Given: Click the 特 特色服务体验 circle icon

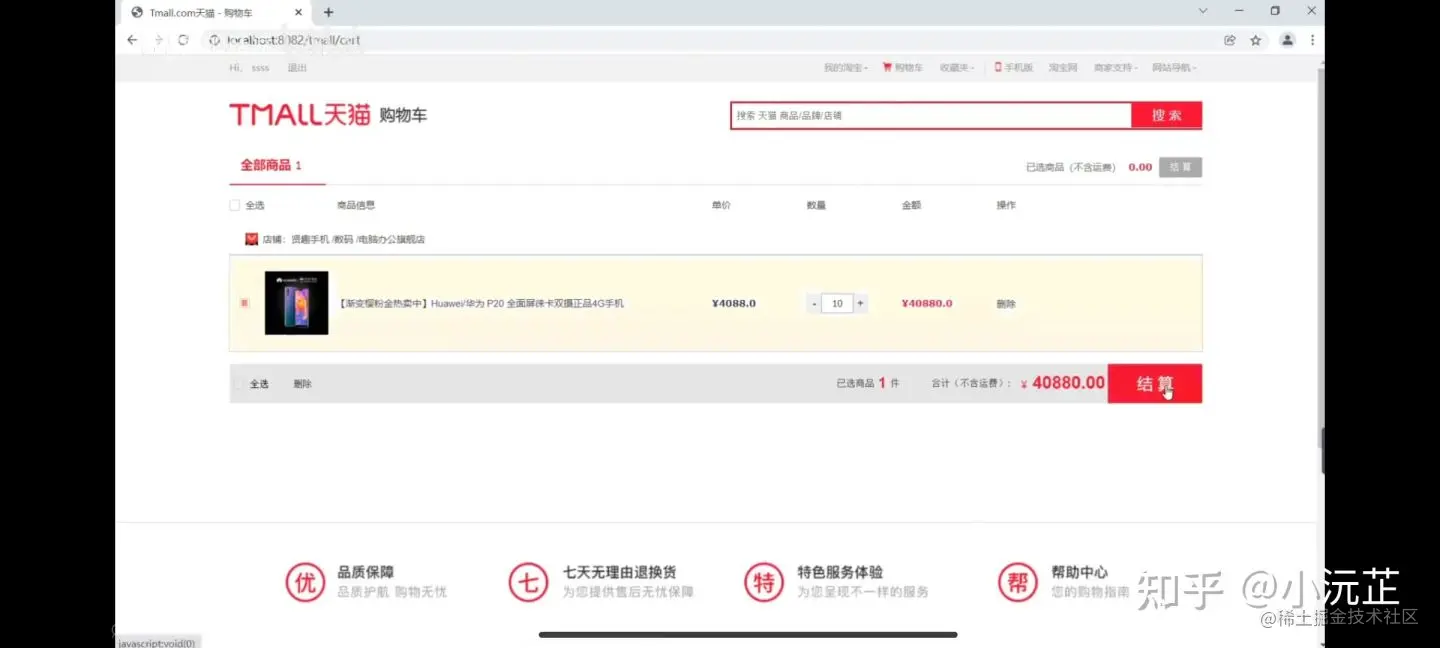Looking at the screenshot, I should (x=764, y=582).
